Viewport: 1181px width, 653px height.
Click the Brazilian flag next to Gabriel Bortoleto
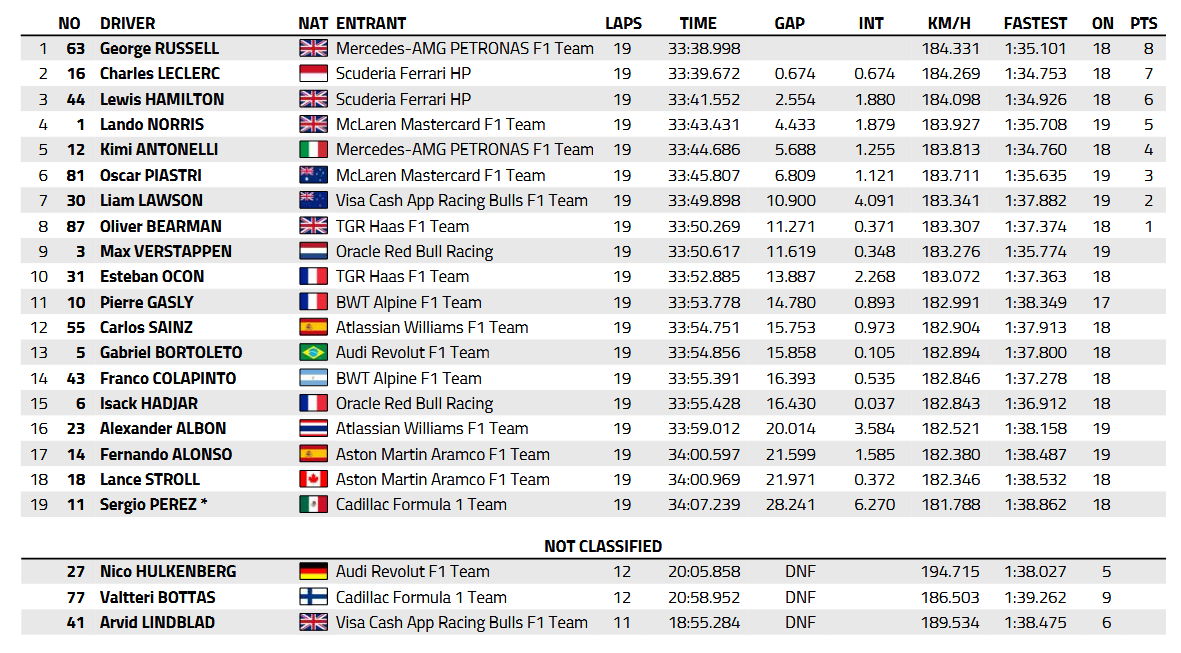[313, 352]
